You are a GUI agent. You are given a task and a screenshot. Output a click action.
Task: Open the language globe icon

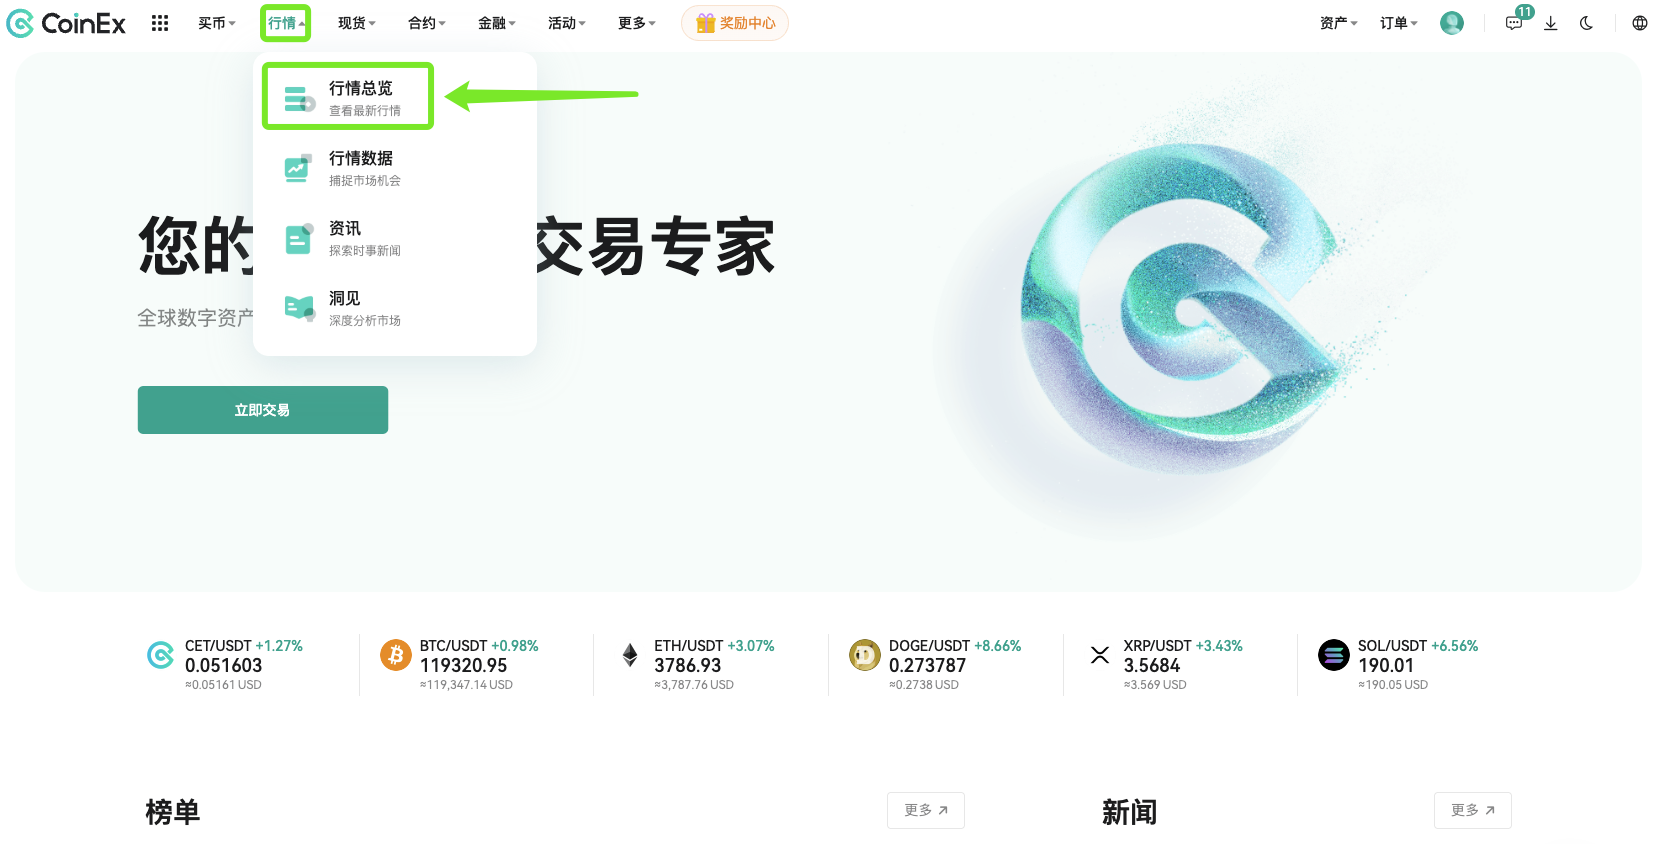(1640, 23)
